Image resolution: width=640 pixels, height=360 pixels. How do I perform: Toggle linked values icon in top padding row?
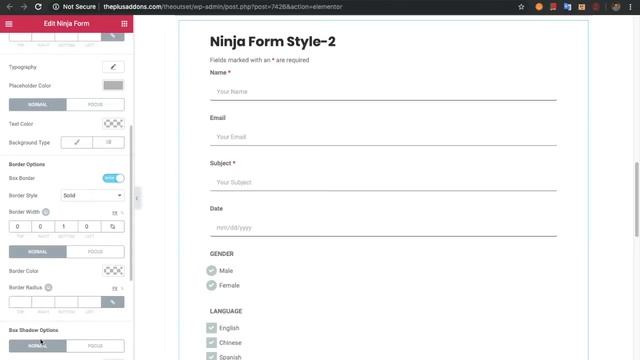pyautogui.click(x=113, y=36)
